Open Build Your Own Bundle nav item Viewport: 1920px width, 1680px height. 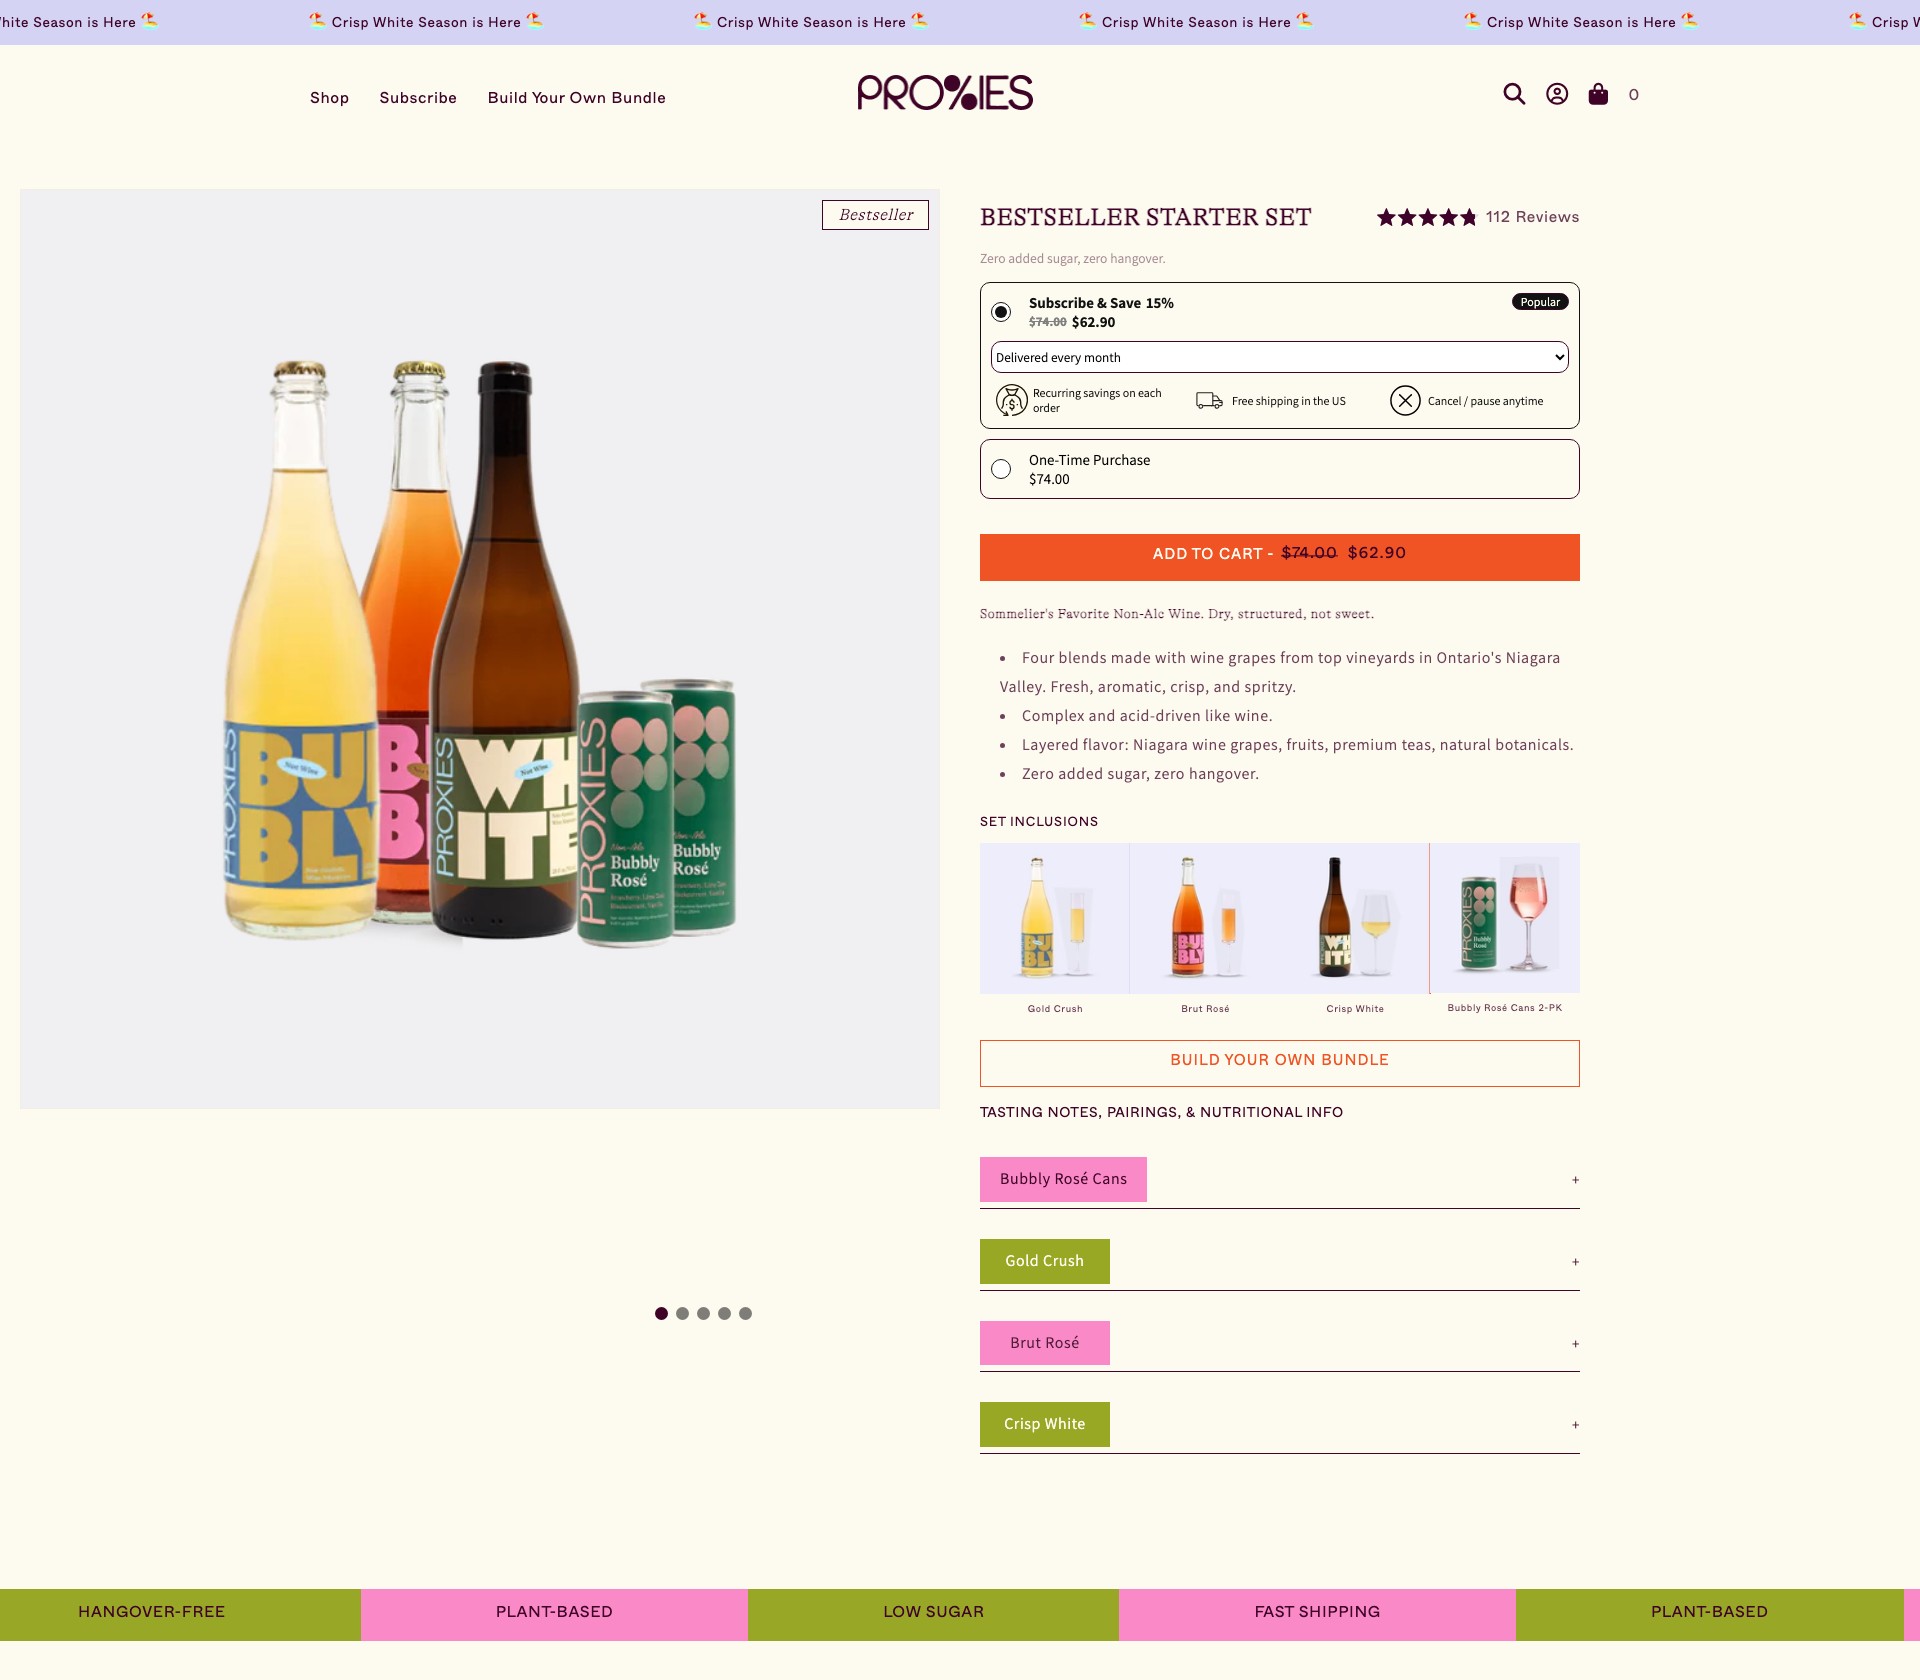577,98
